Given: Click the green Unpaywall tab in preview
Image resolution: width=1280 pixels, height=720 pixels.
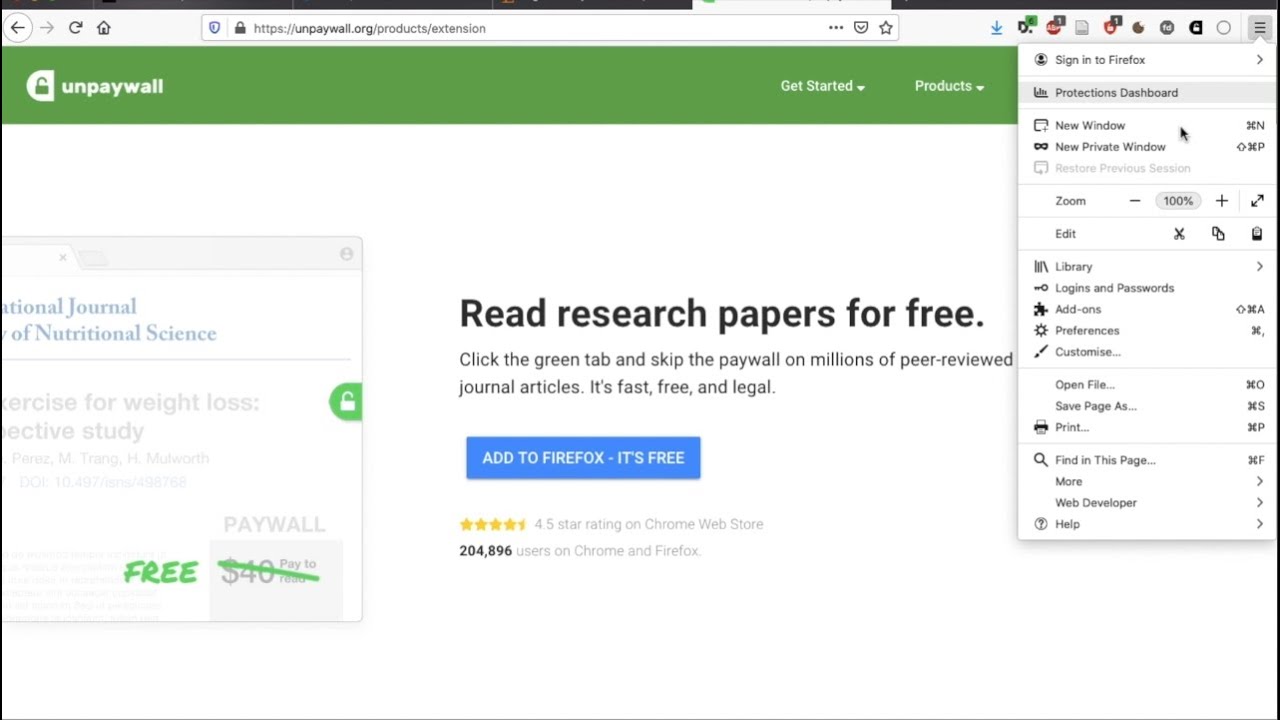Looking at the screenshot, I should click(x=346, y=402).
